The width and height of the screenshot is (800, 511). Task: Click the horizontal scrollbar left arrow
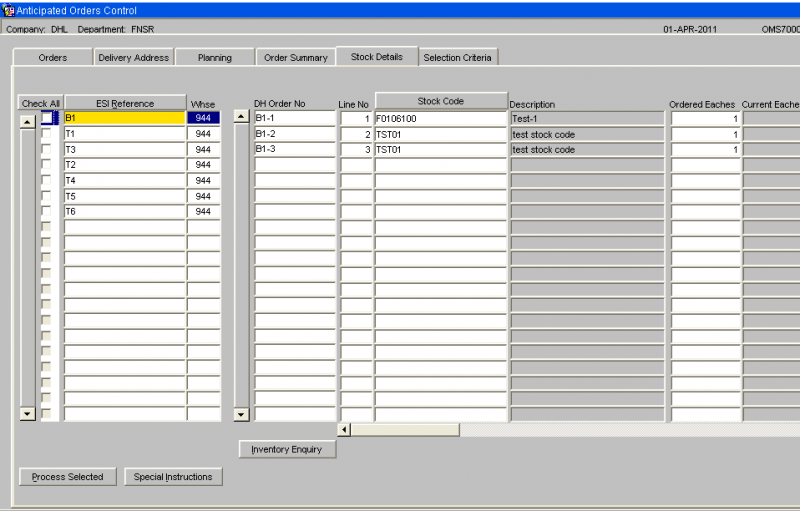344,430
